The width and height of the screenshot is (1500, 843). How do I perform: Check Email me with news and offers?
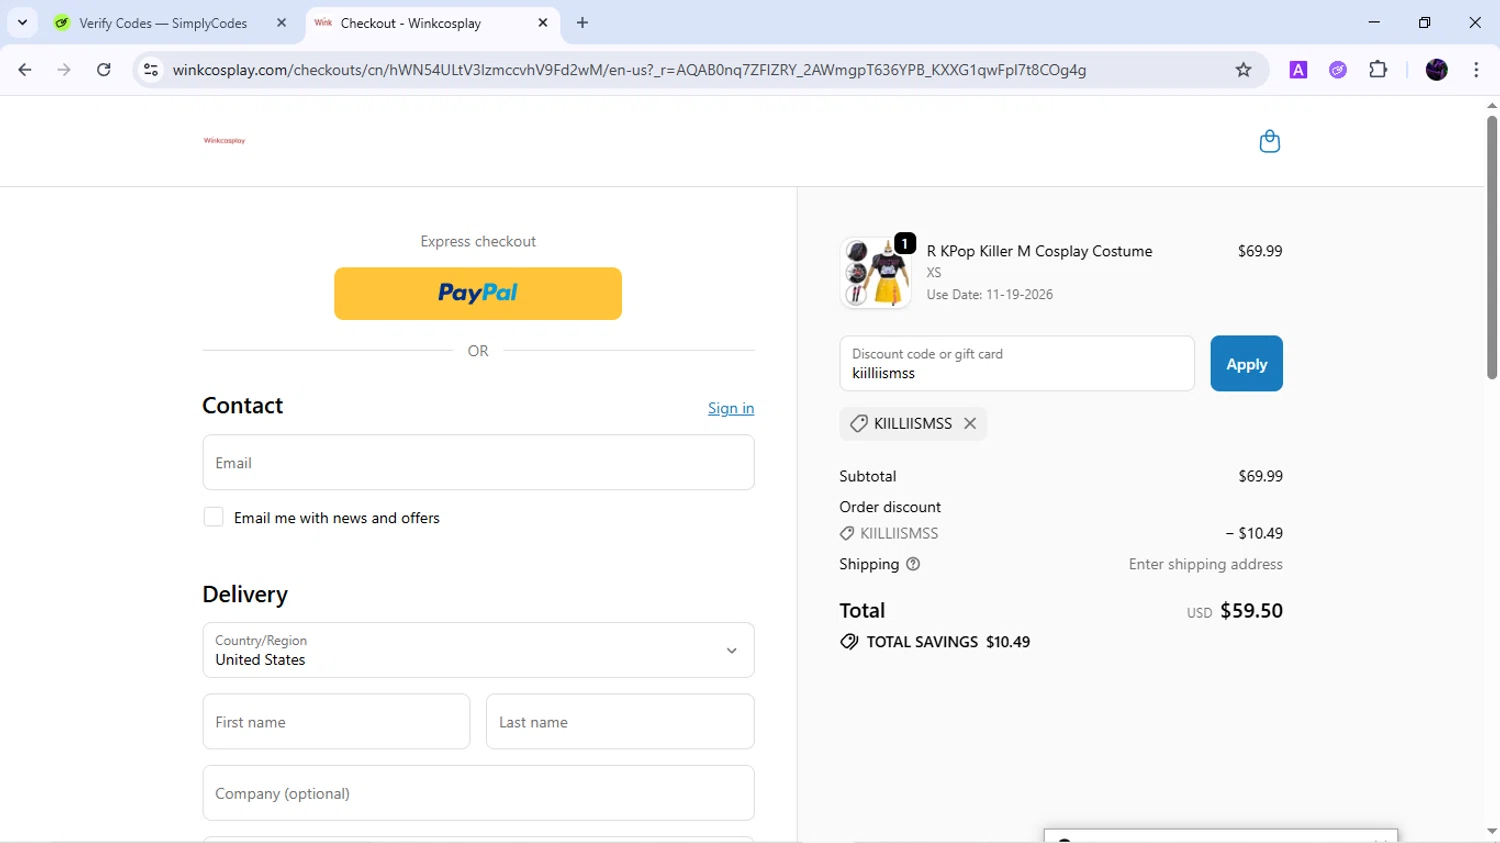(213, 517)
